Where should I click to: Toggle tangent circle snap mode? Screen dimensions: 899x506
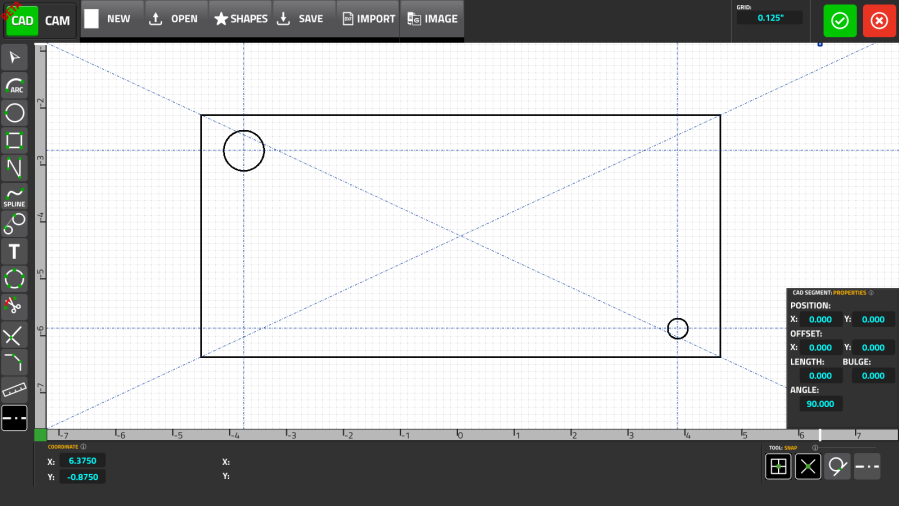838,466
